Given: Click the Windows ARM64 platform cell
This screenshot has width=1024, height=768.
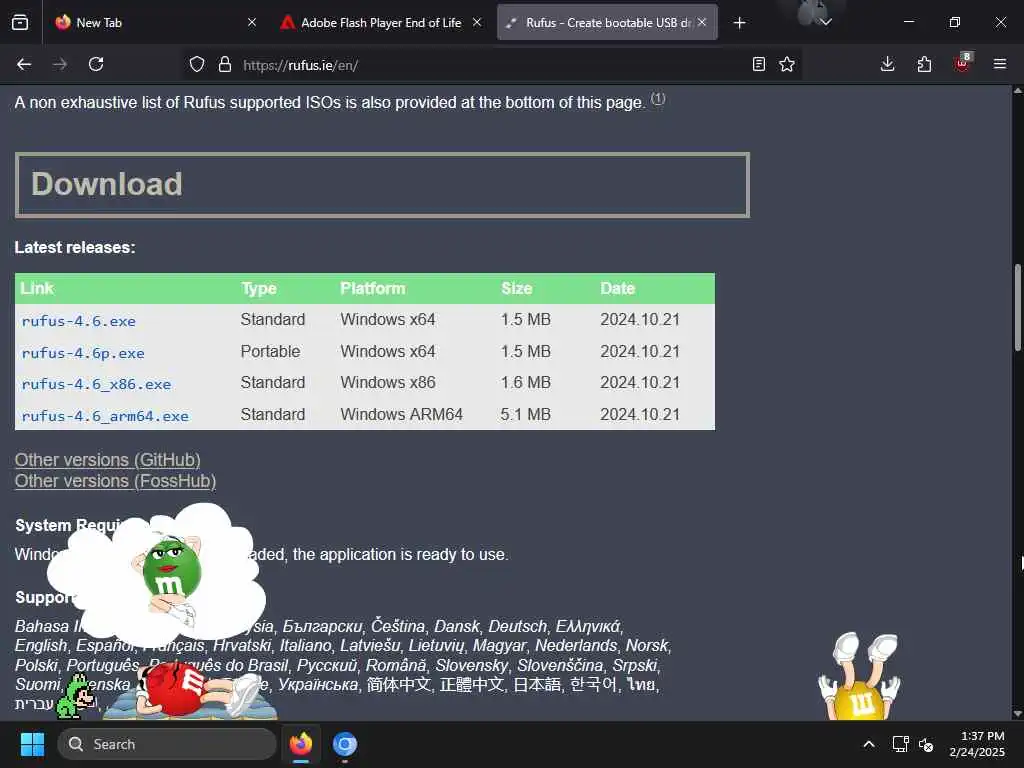Looking at the screenshot, I should 401,415.
